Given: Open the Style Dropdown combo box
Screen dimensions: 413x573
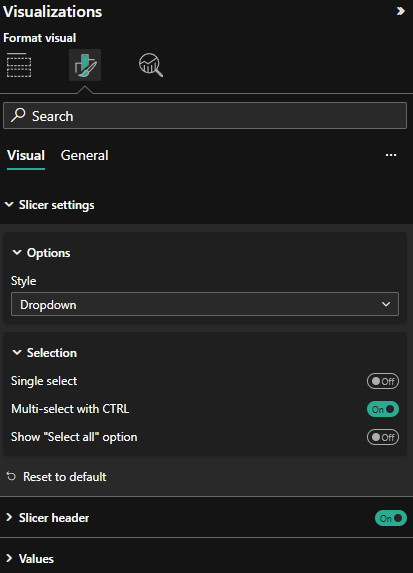Looking at the screenshot, I should (x=205, y=304).
